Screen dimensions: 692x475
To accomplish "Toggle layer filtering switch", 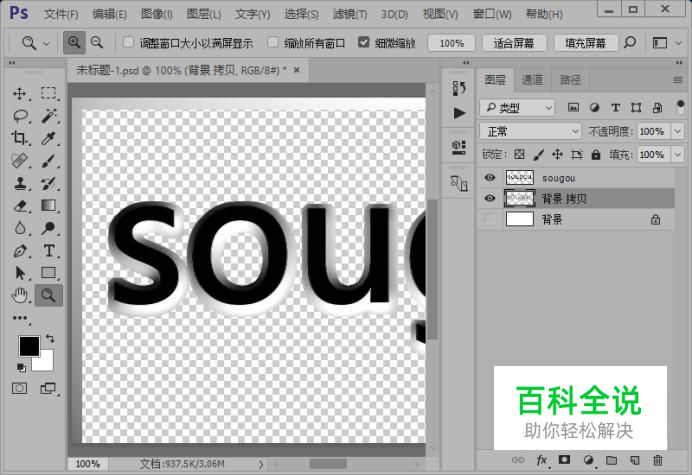I will click(680, 107).
